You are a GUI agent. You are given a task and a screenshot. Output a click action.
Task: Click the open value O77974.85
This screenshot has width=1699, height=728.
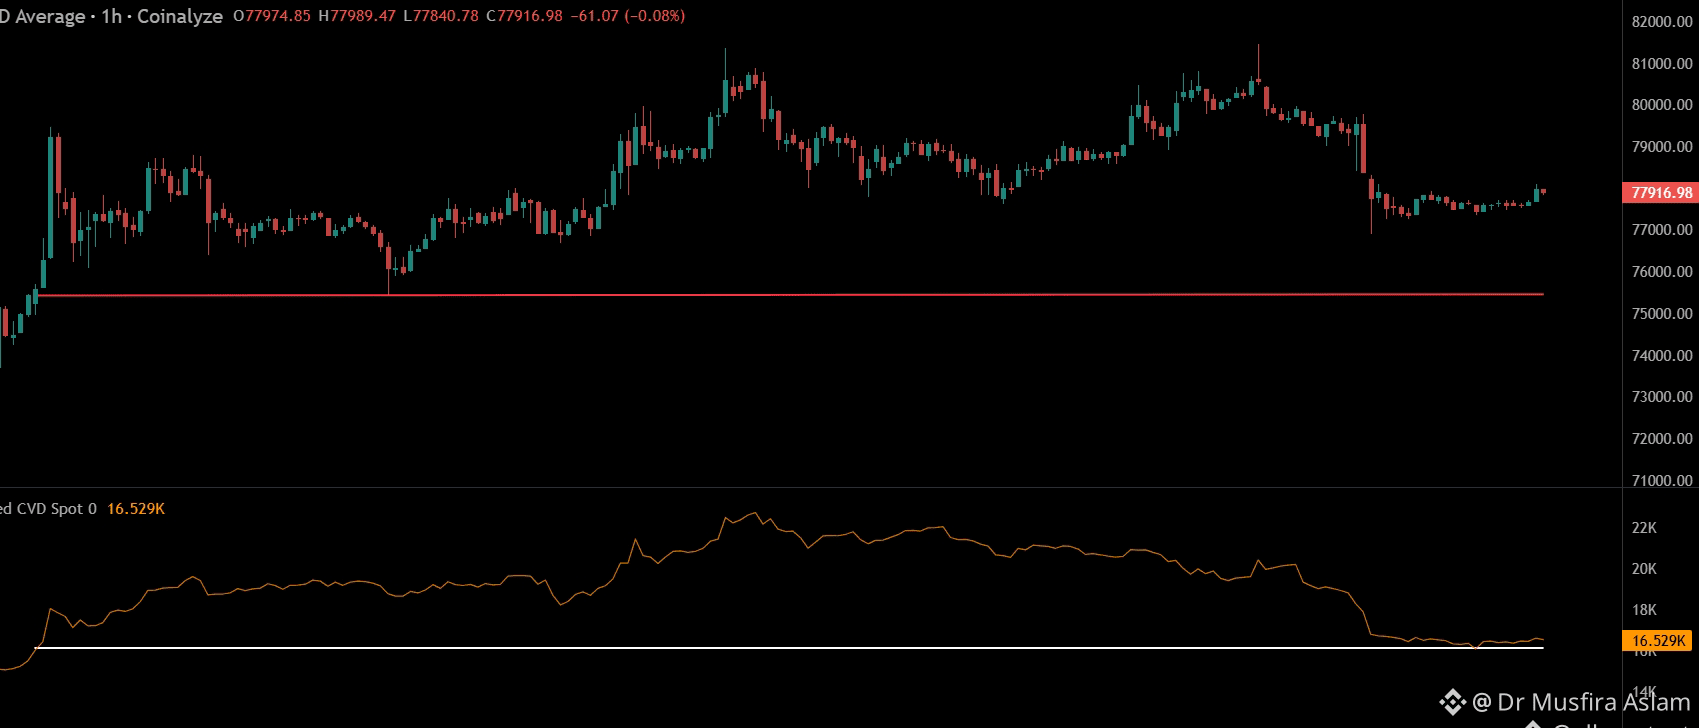pos(271,16)
